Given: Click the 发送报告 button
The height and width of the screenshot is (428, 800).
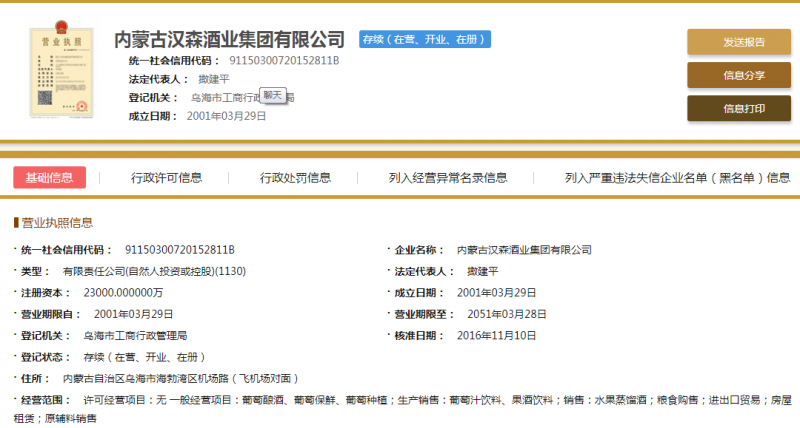Looking at the screenshot, I should [x=739, y=42].
